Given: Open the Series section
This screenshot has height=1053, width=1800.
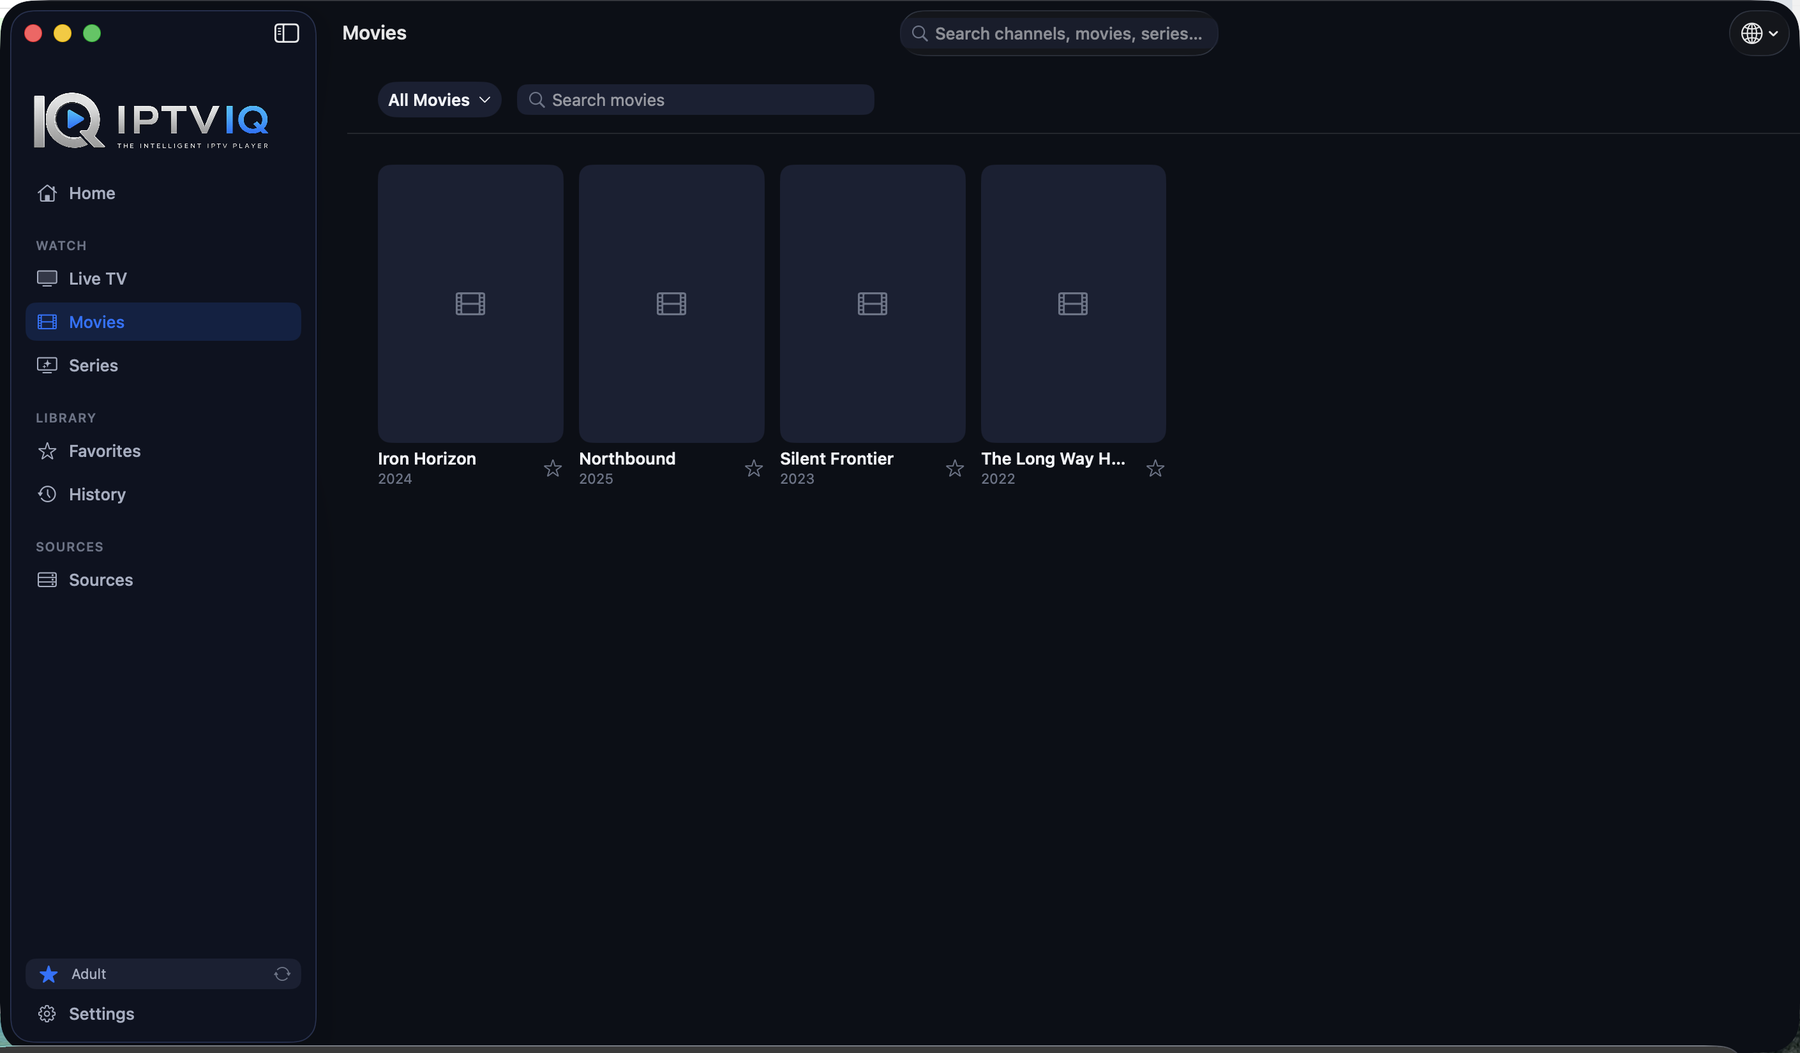Looking at the screenshot, I should coord(163,365).
